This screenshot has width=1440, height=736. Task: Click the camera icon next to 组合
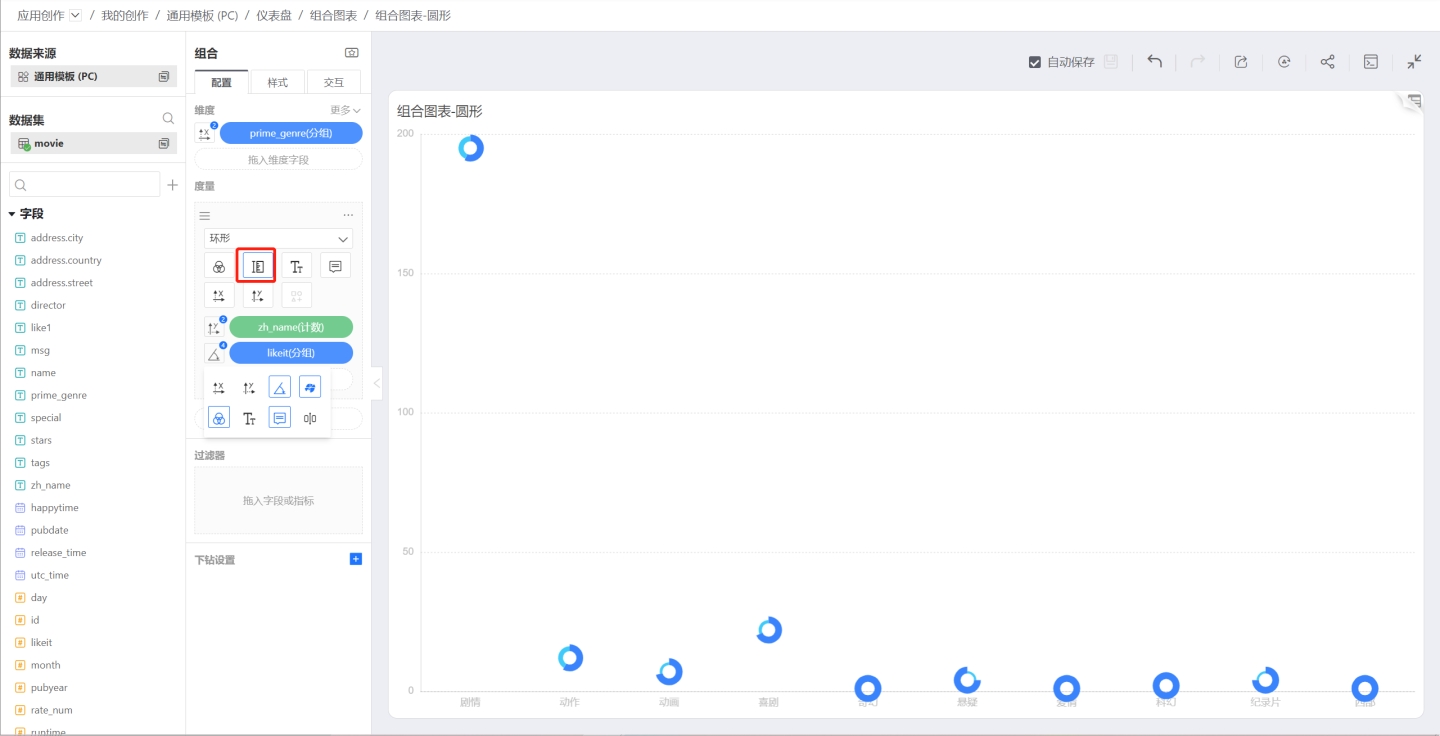351,53
